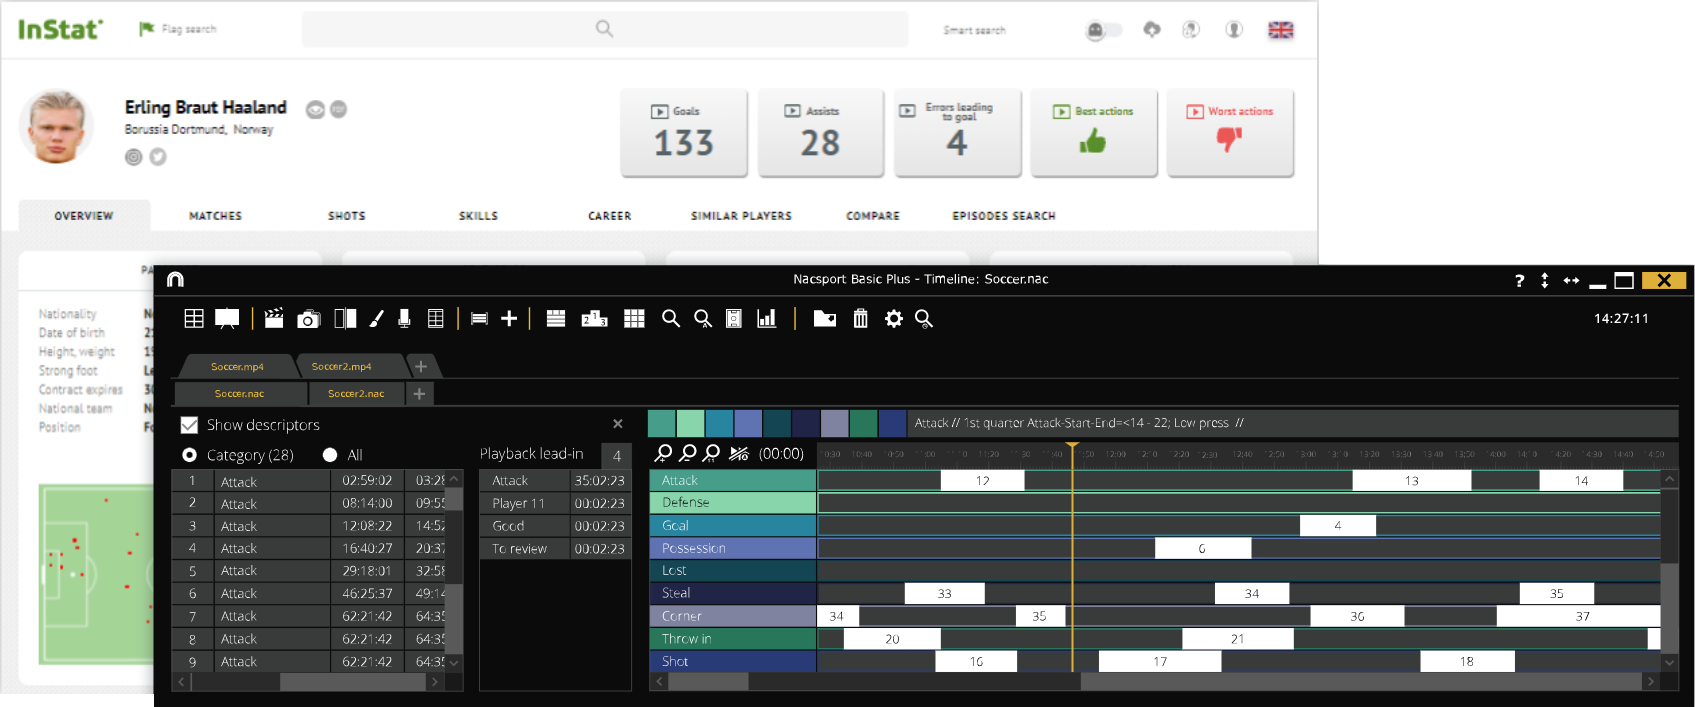
Task: Select the Possession category row in timeline
Action: (732, 548)
